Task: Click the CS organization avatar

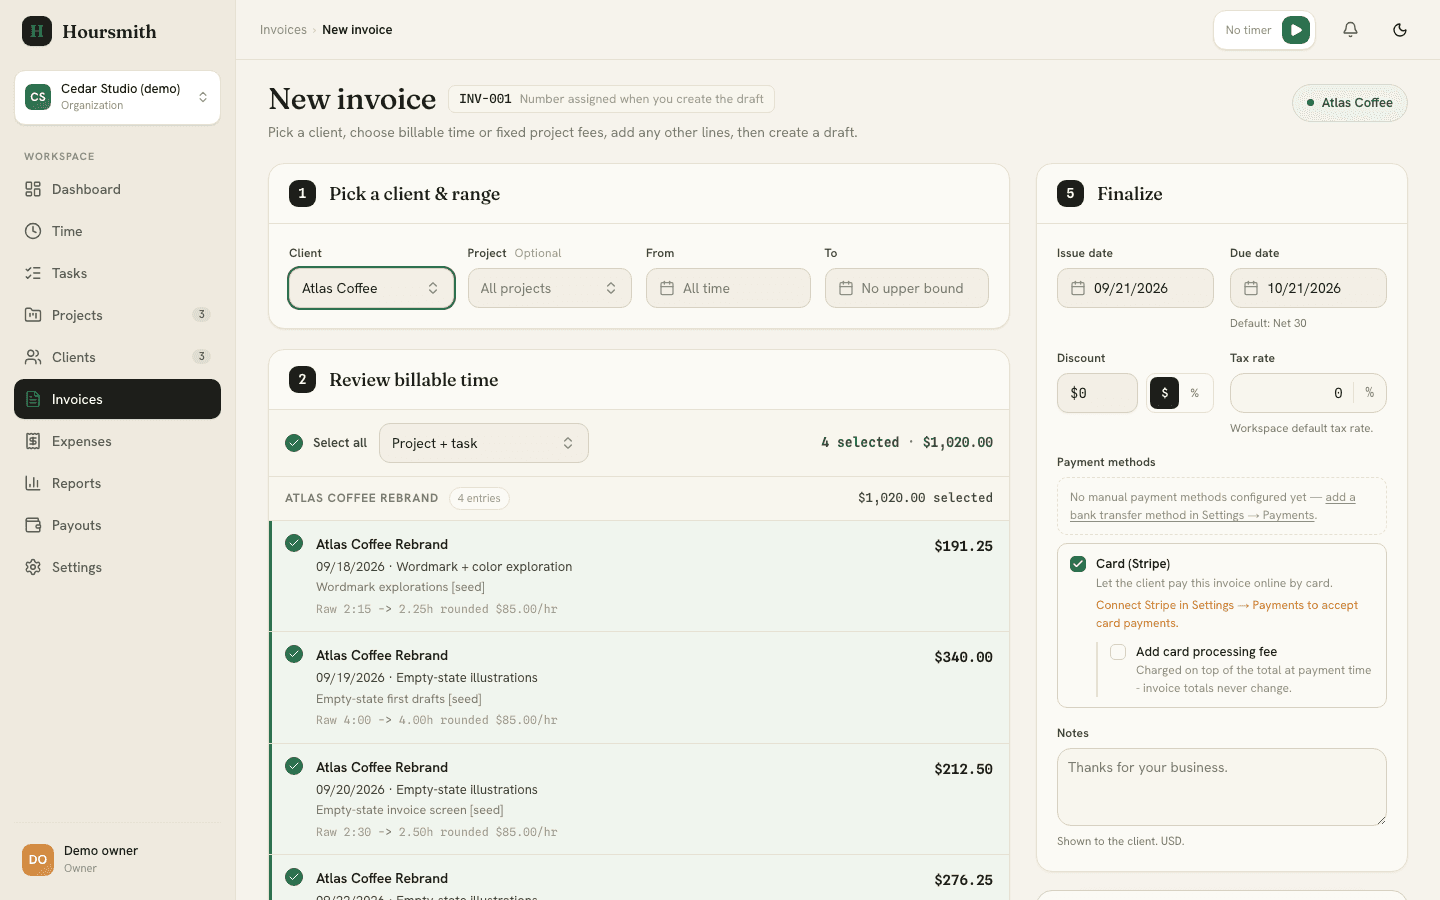Action: (38, 97)
